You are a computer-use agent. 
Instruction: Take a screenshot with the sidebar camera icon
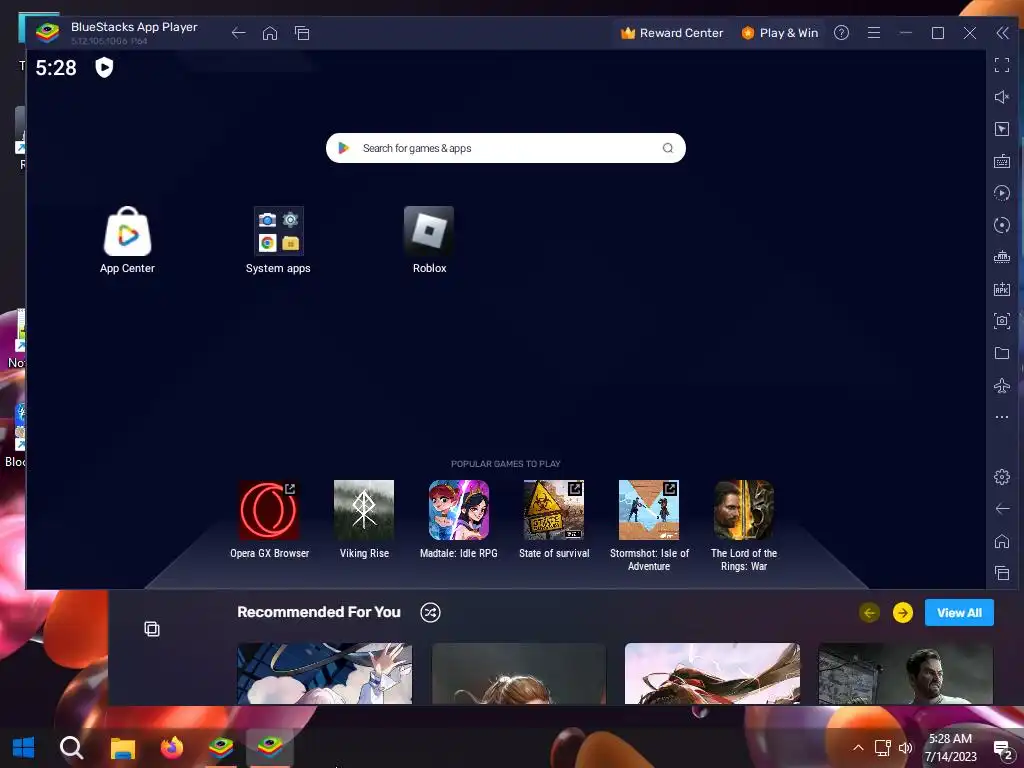coord(1002,321)
